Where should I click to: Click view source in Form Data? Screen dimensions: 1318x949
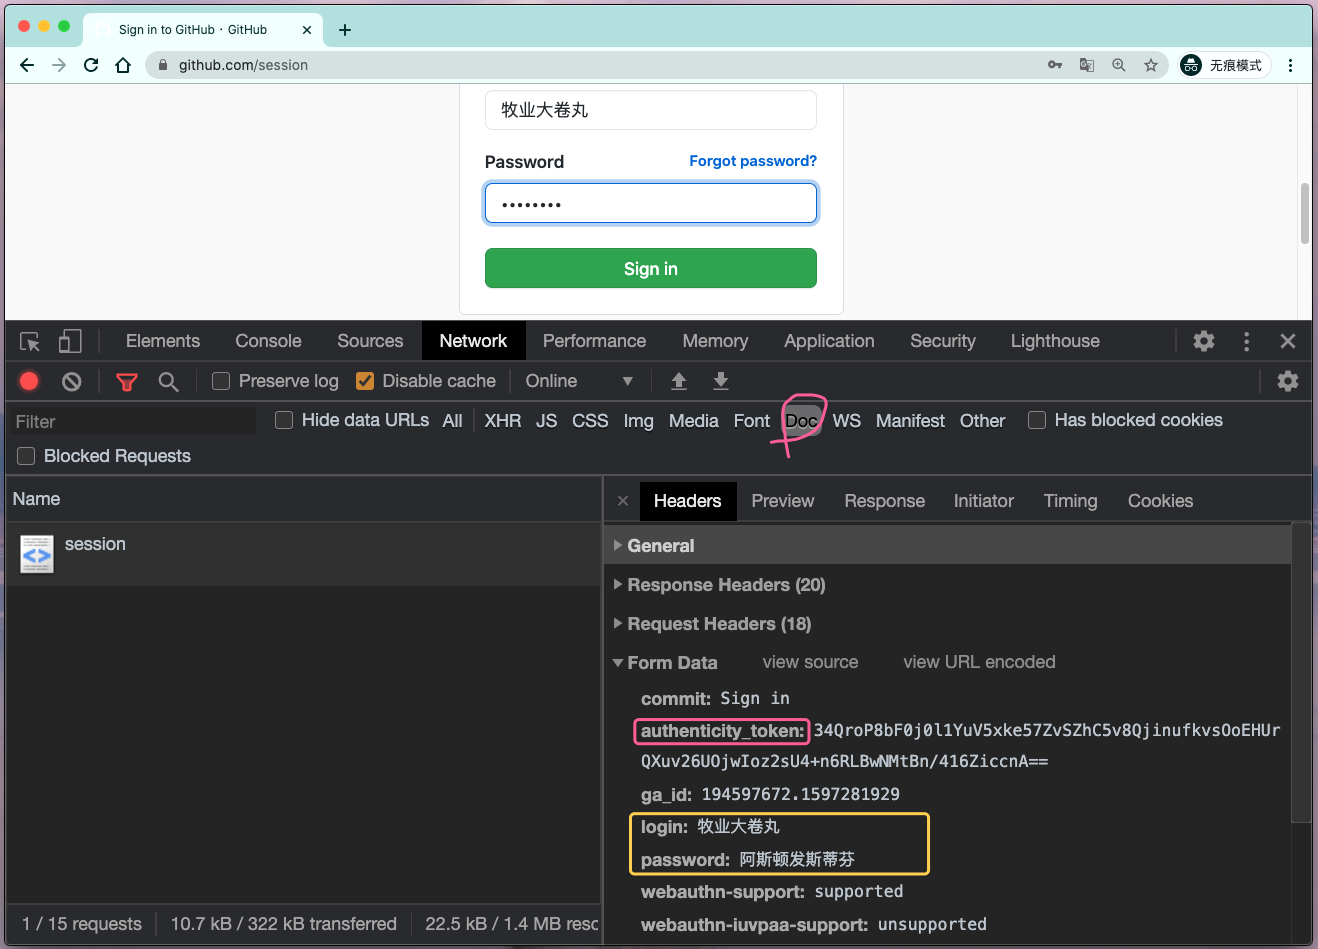[x=810, y=662]
